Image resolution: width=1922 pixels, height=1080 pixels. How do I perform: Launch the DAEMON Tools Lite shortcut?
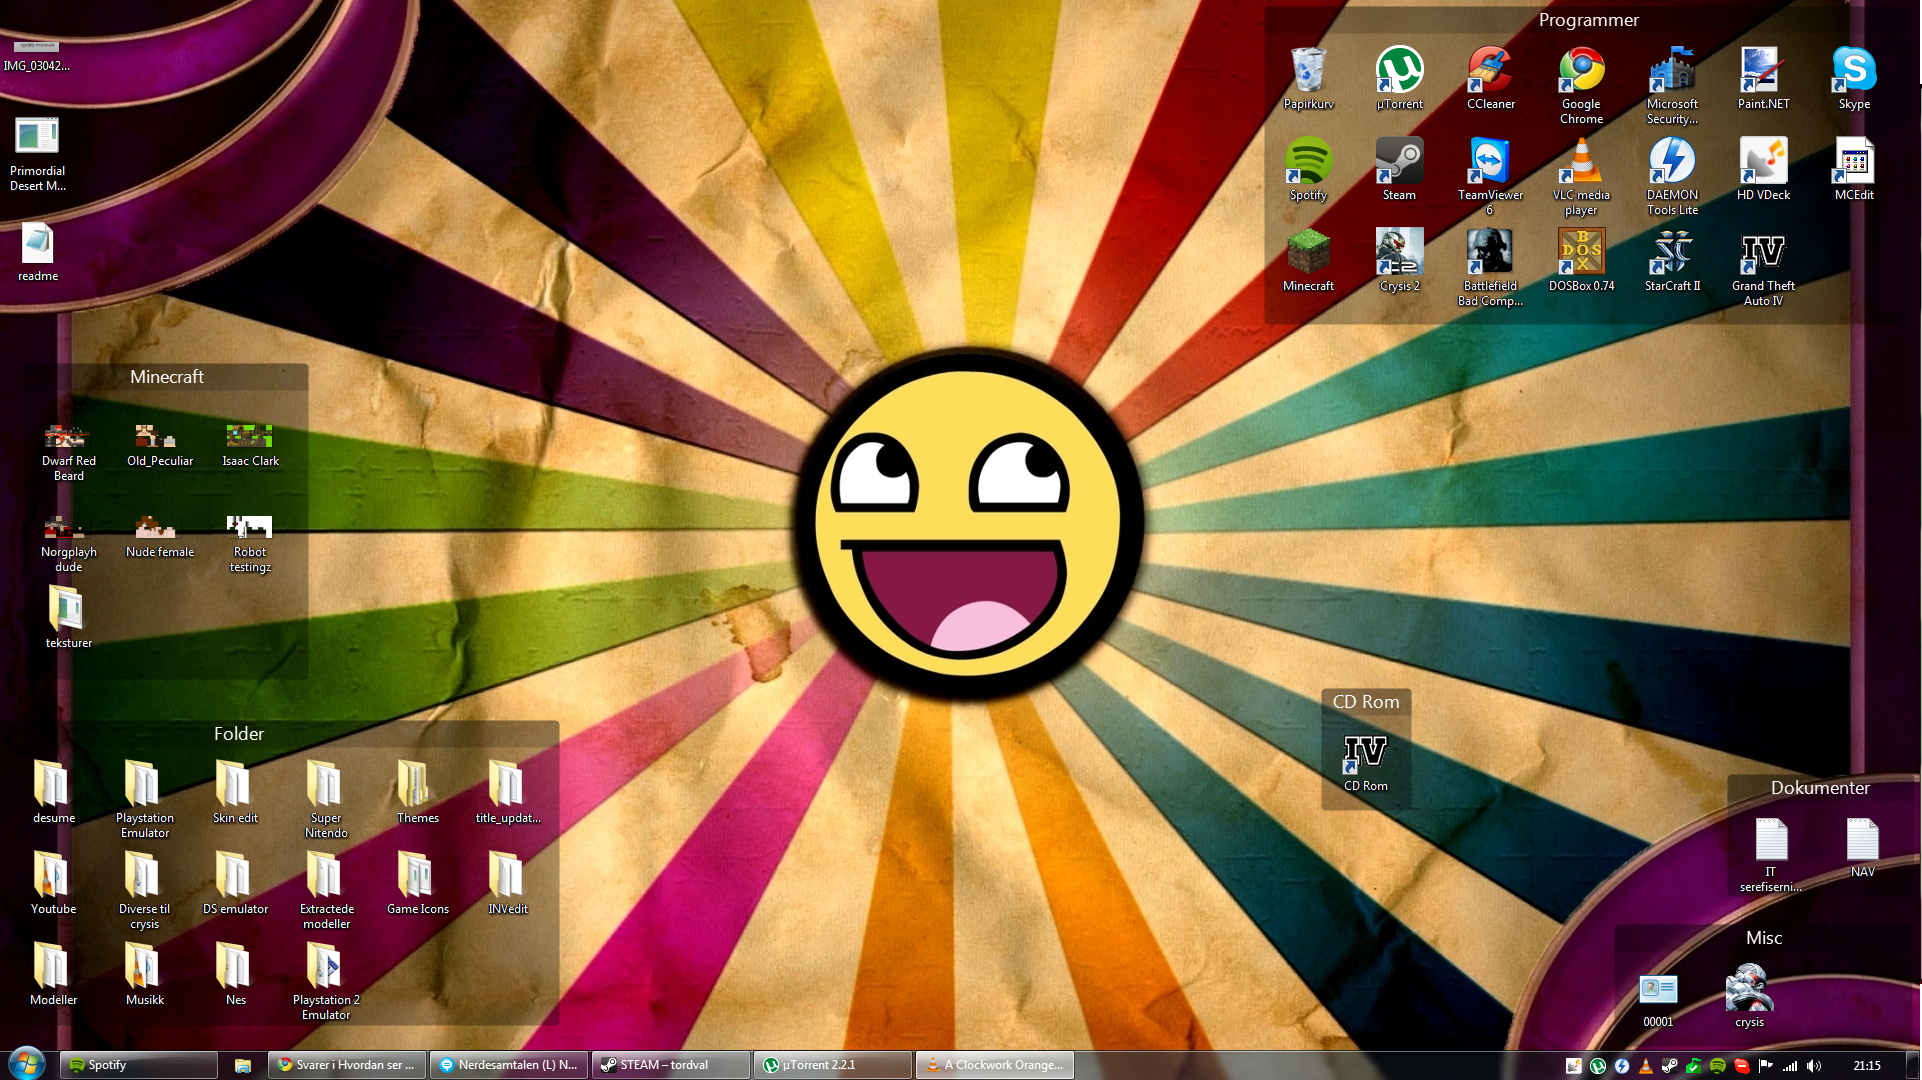pyautogui.click(x=1672, y=176)
